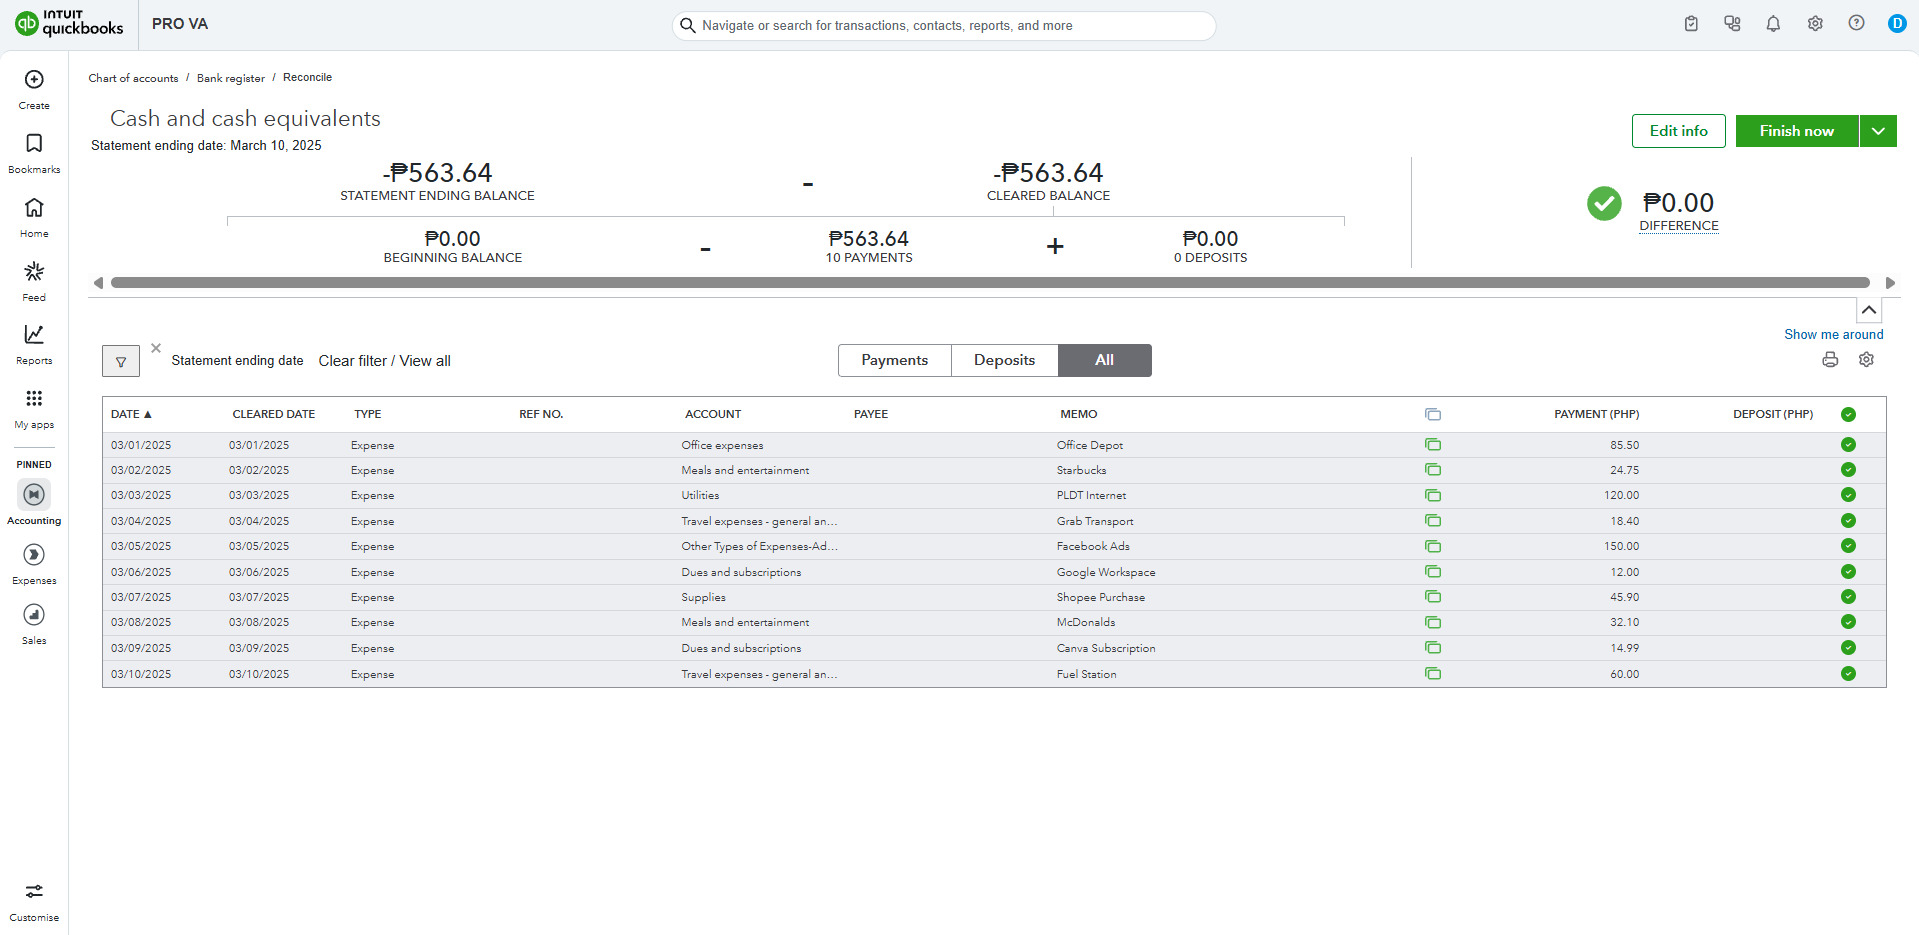Toggle cleared checkmark for Starbucks transaction
This screenshot has height=935, width=1919.
1848,470
